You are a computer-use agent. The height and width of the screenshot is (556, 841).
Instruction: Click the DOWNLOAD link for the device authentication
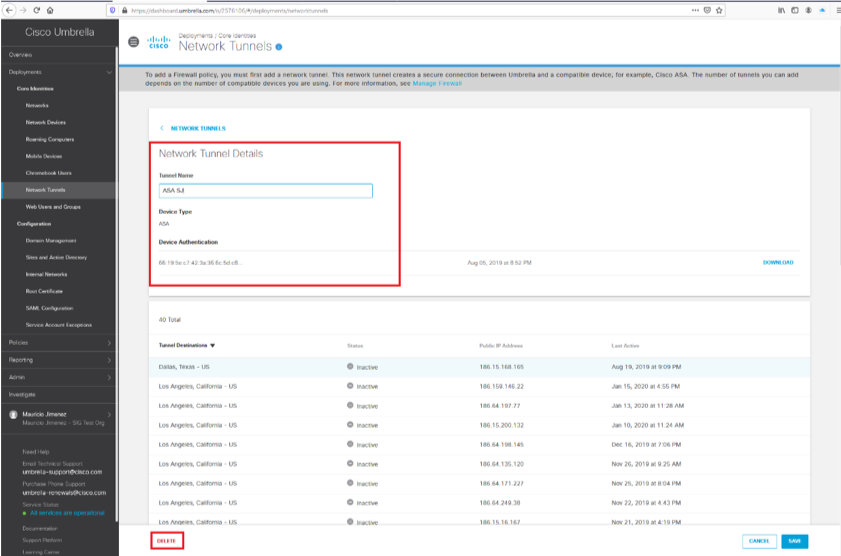tap(778, 263)
